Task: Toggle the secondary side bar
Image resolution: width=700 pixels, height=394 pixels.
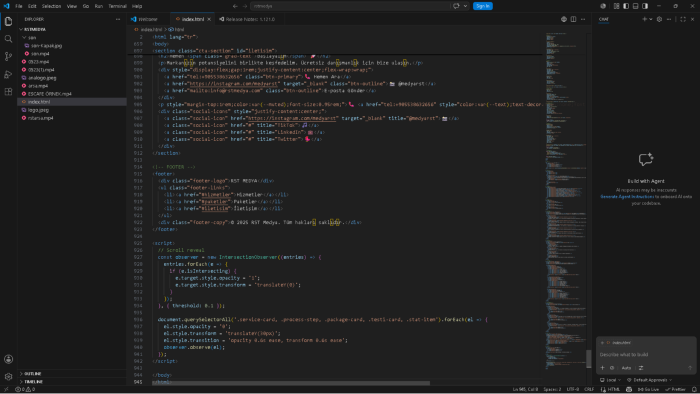Action: (645, 6)
